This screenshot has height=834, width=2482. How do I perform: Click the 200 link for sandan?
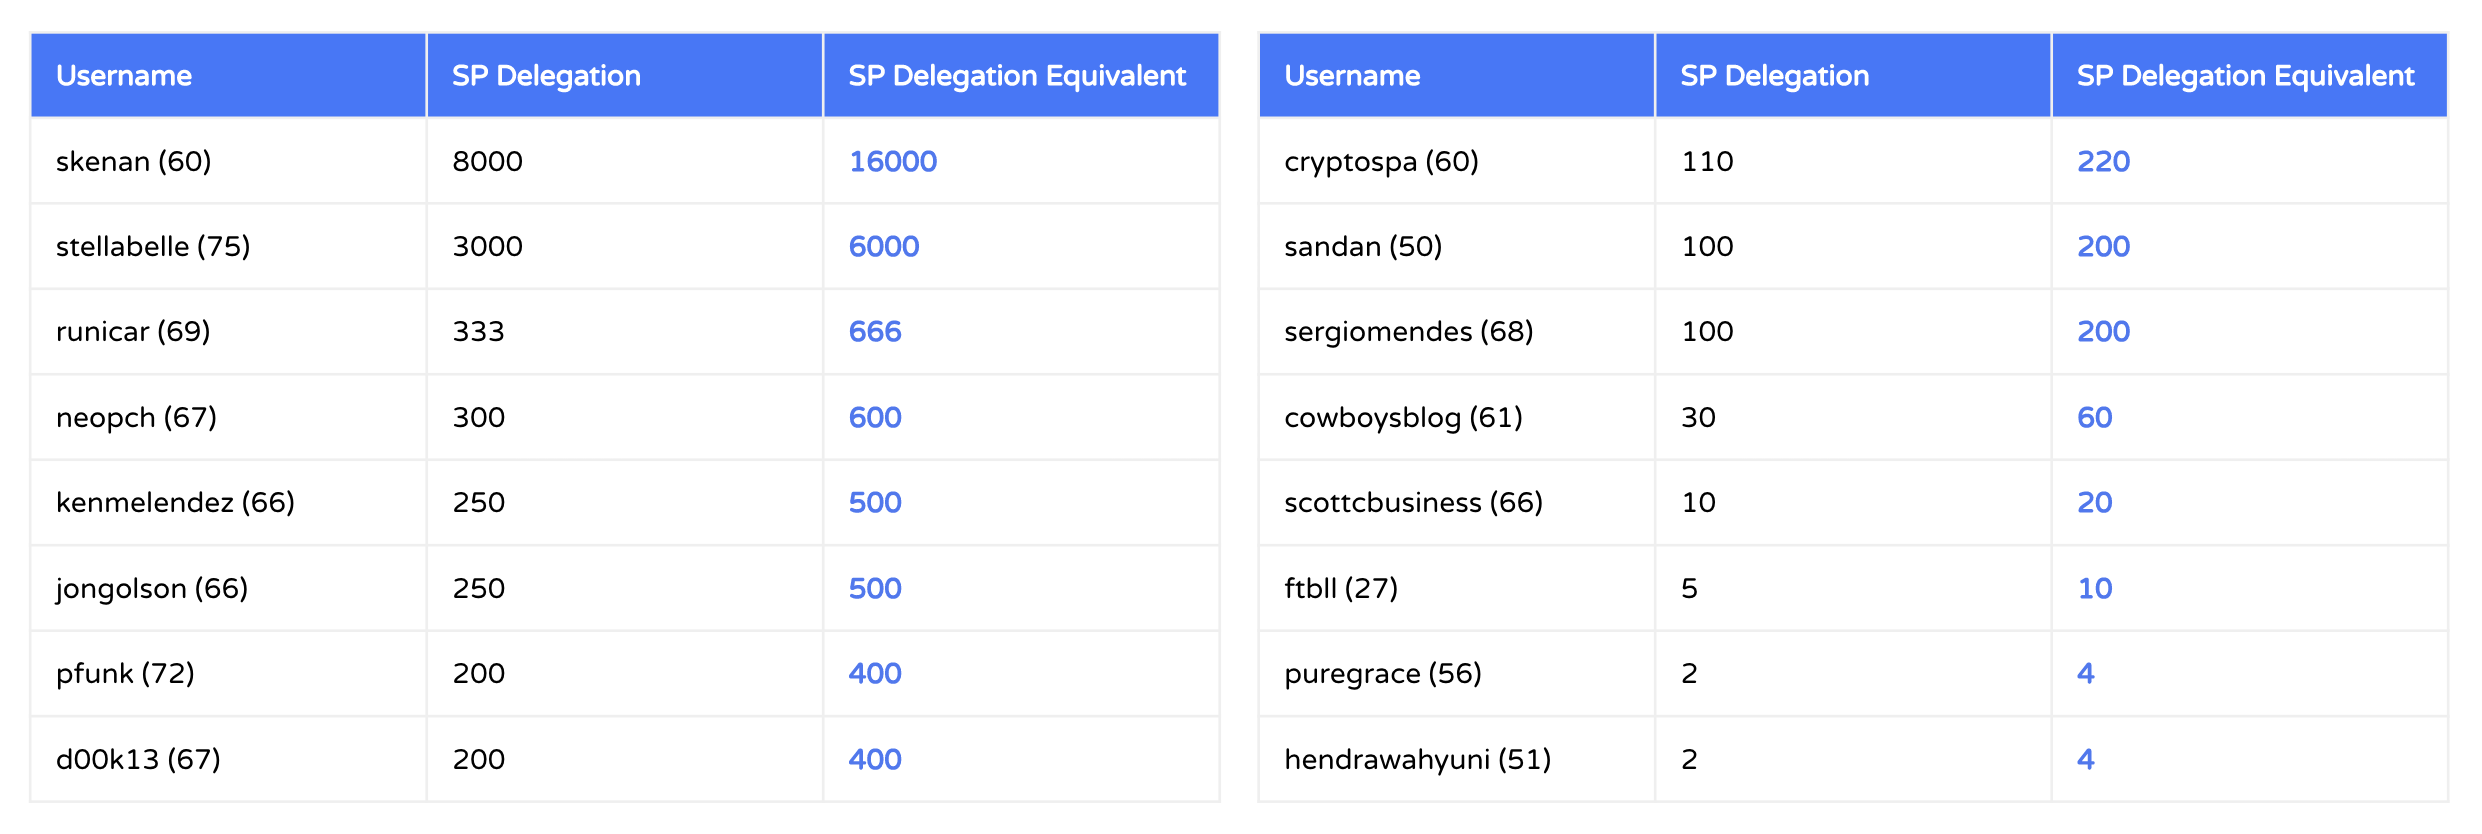(2103, 246)
